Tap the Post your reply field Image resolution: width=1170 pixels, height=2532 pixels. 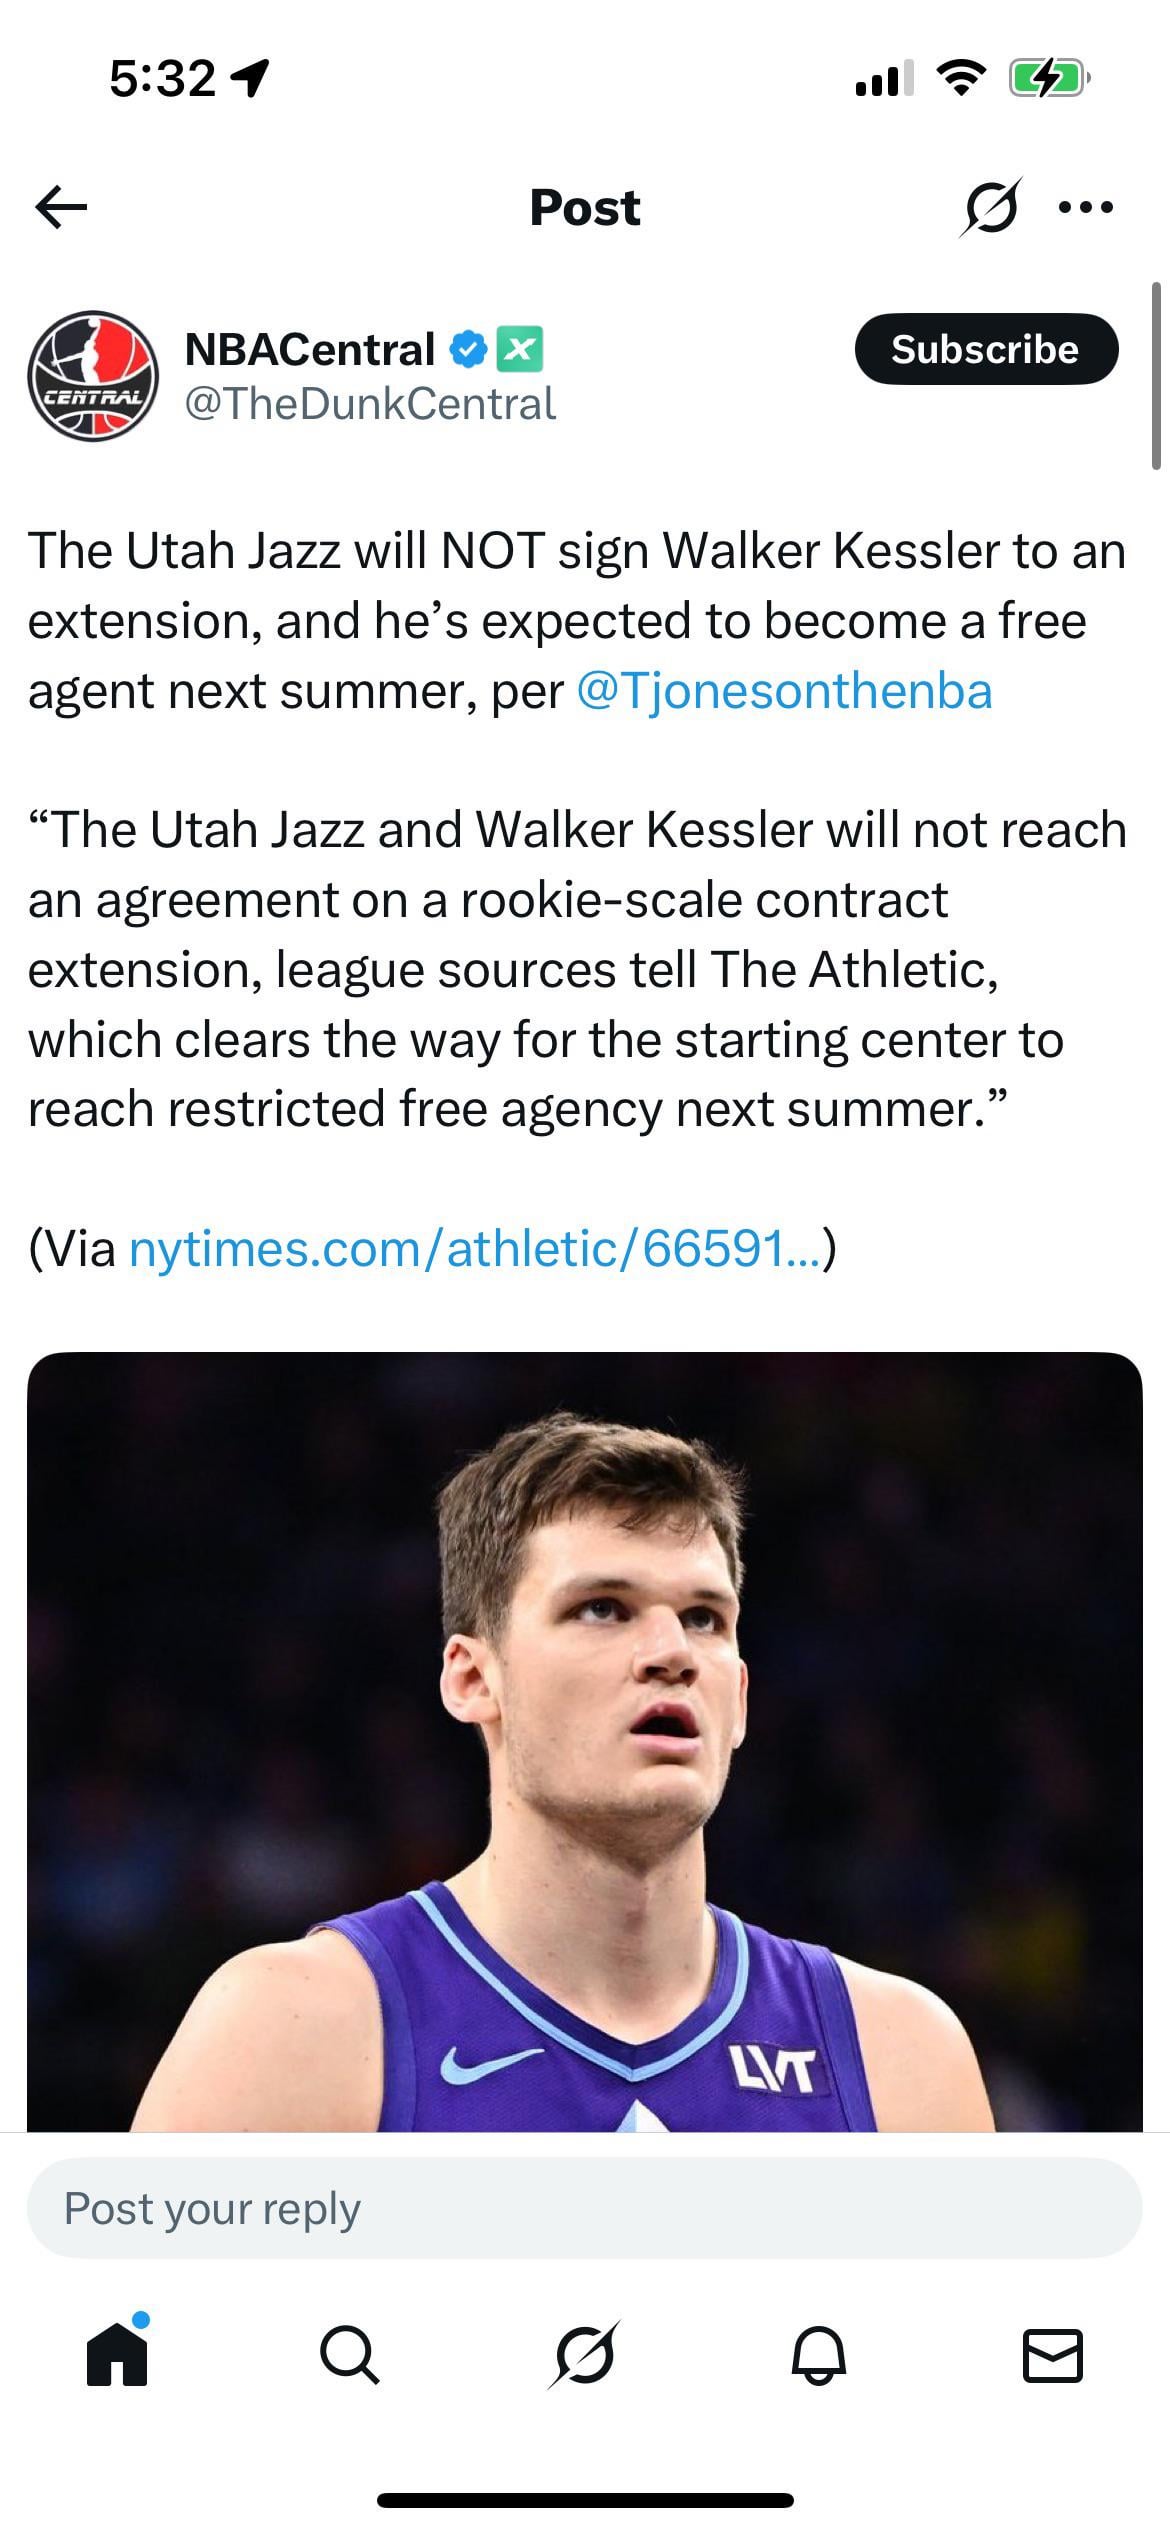[x=585, y=2208]
